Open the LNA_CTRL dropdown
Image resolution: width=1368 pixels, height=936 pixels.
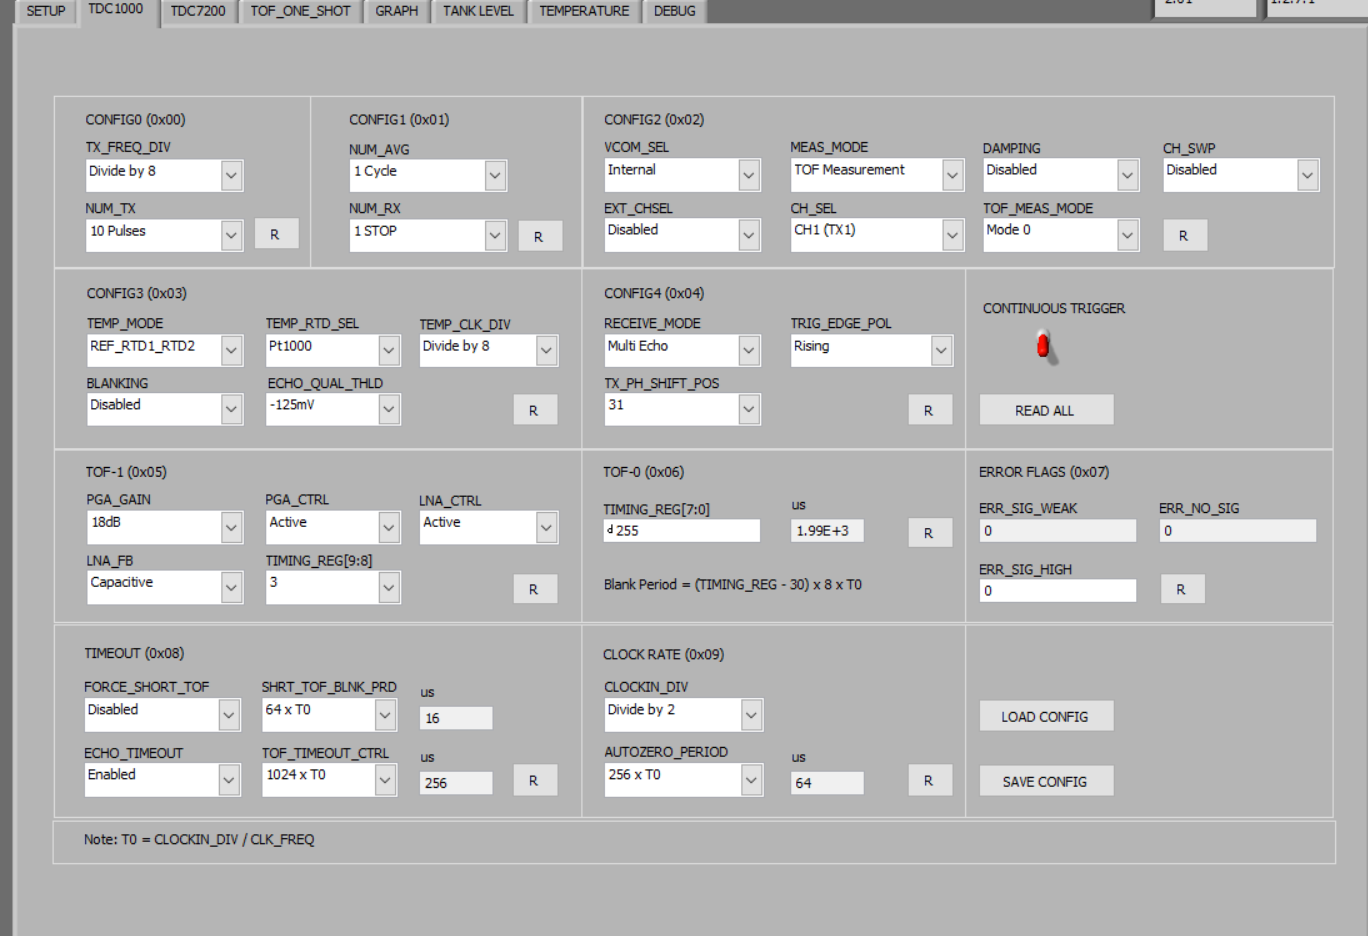pyautogui.click(x=488, y=527)
